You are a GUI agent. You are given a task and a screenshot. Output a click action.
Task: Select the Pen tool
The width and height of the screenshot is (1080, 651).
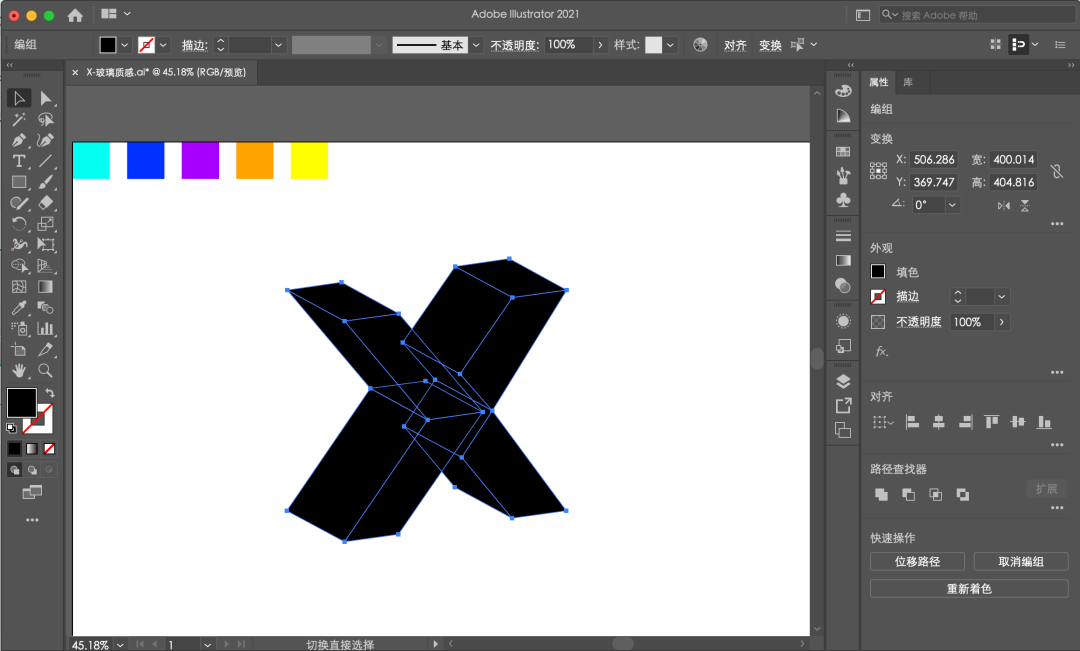(x=19, y=141)
